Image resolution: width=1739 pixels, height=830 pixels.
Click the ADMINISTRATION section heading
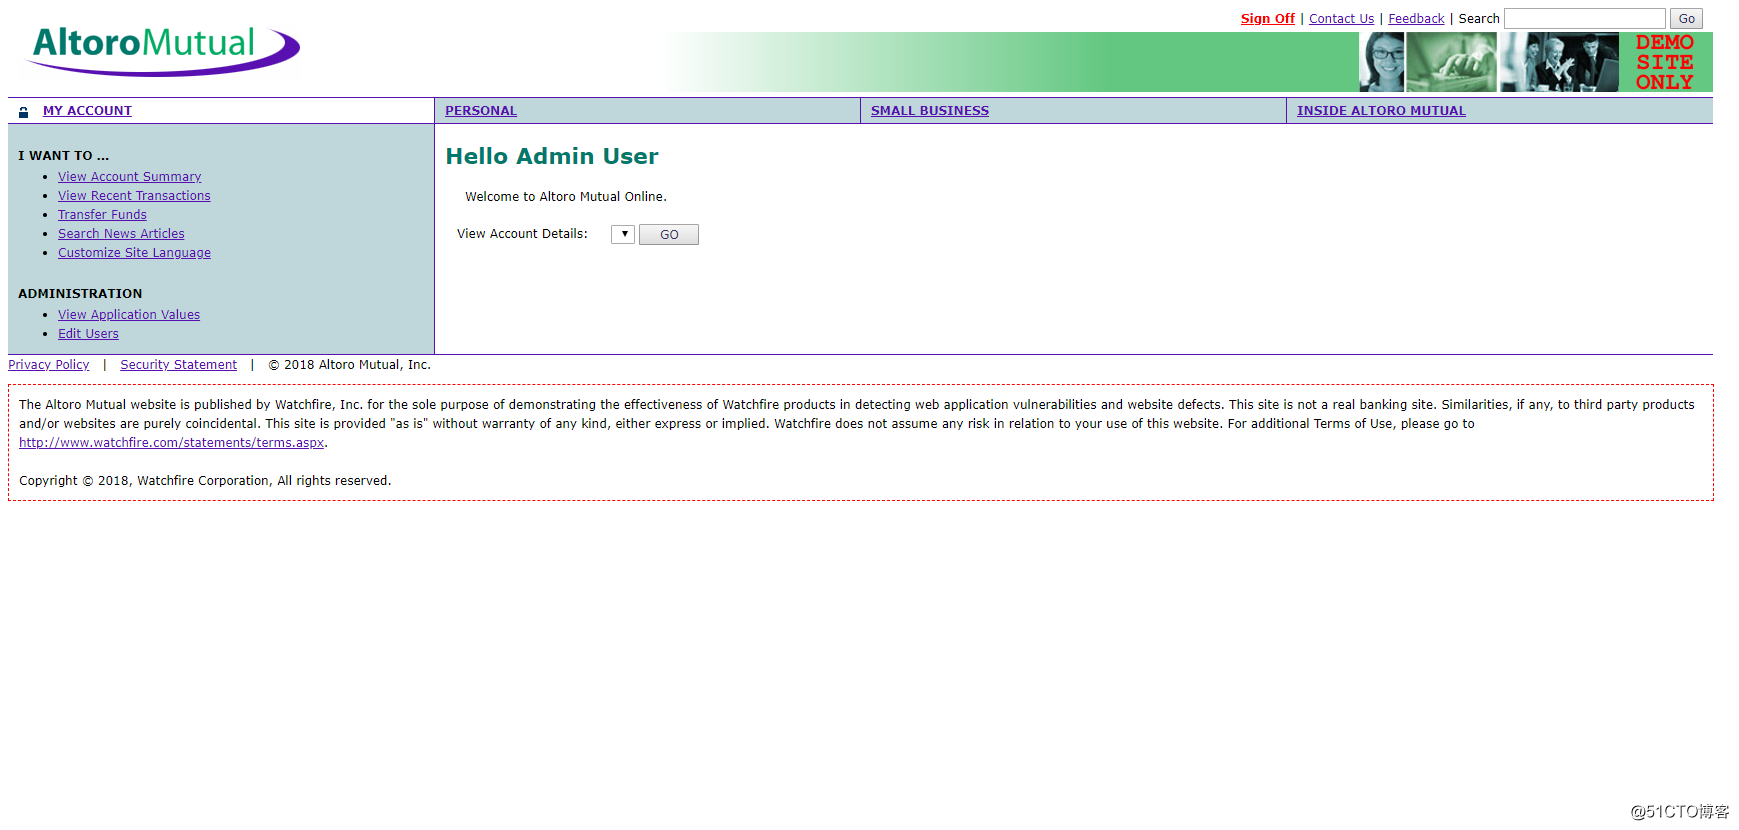point(80,294)
